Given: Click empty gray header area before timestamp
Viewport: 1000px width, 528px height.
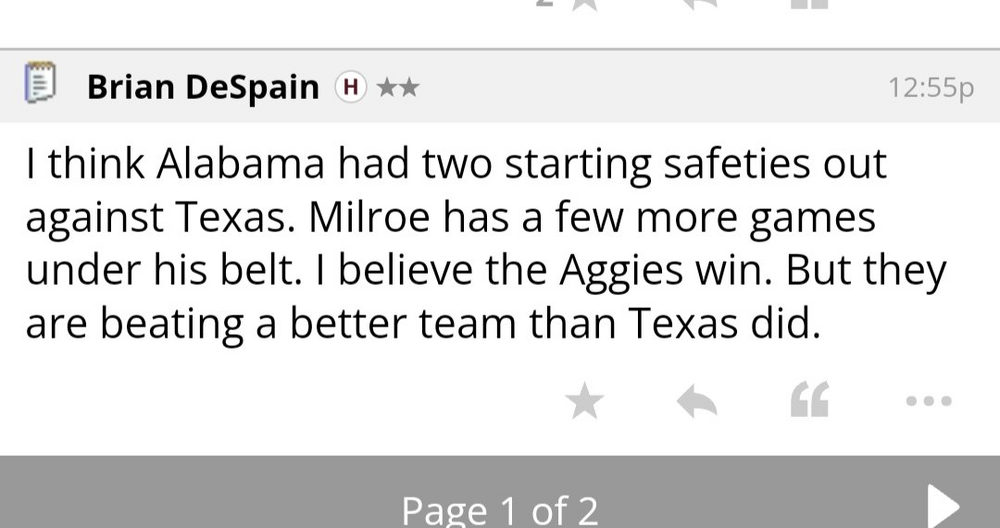Looking at the screenshot, I should click(x=650, y=87).
